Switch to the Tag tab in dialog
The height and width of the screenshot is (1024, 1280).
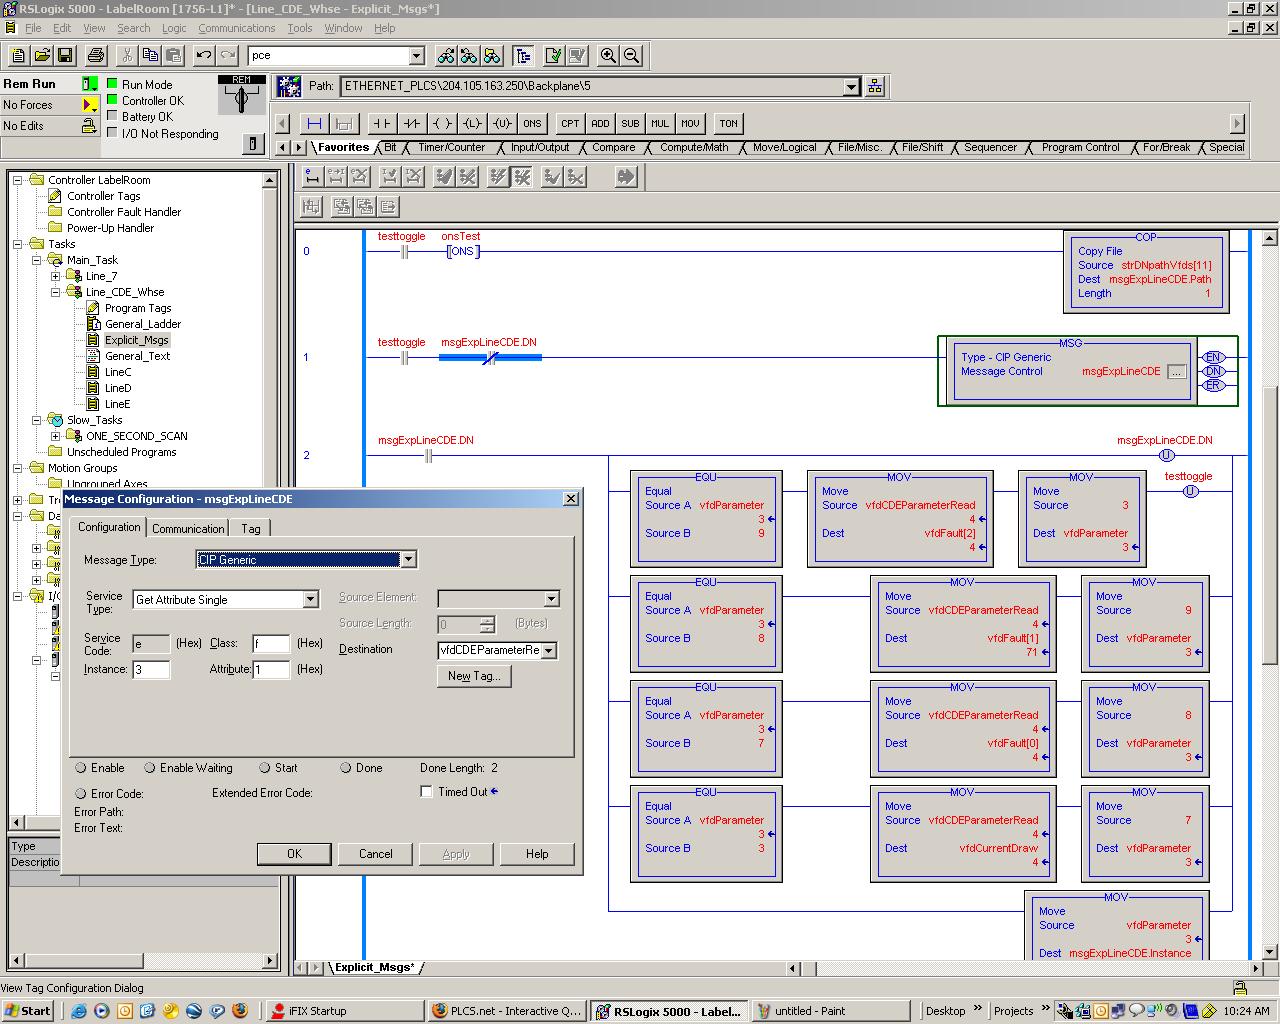pos(251,528)
